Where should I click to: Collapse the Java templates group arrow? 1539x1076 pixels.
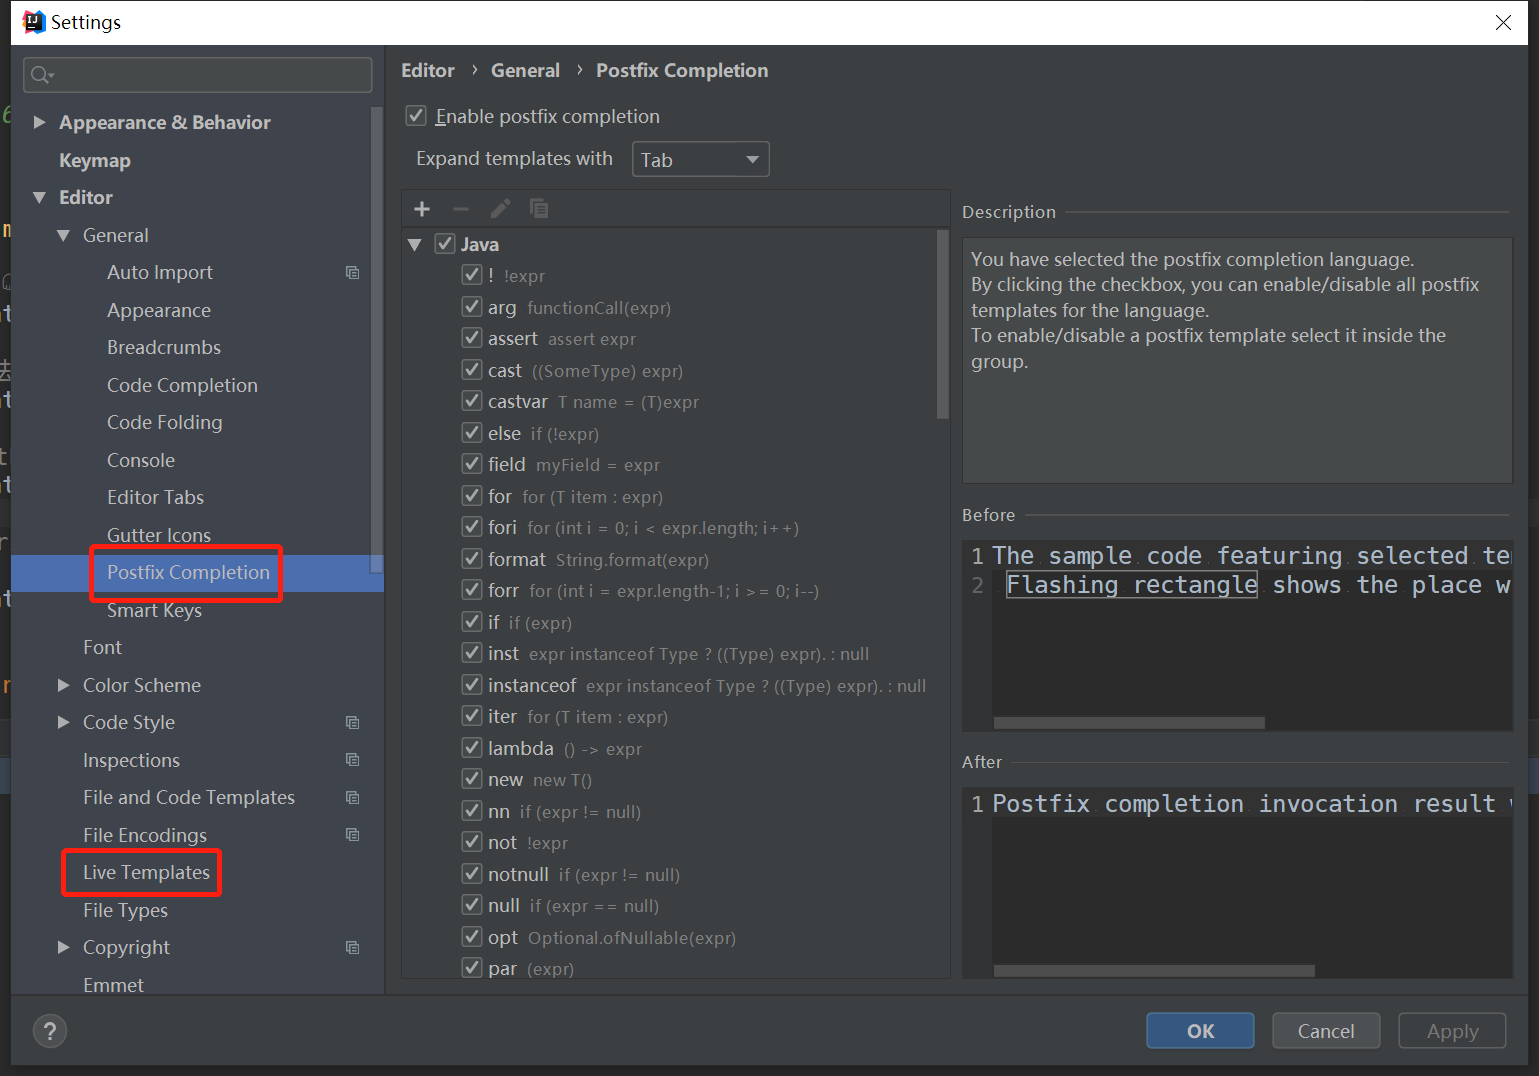pyautogui.click(x=415, y=245)
